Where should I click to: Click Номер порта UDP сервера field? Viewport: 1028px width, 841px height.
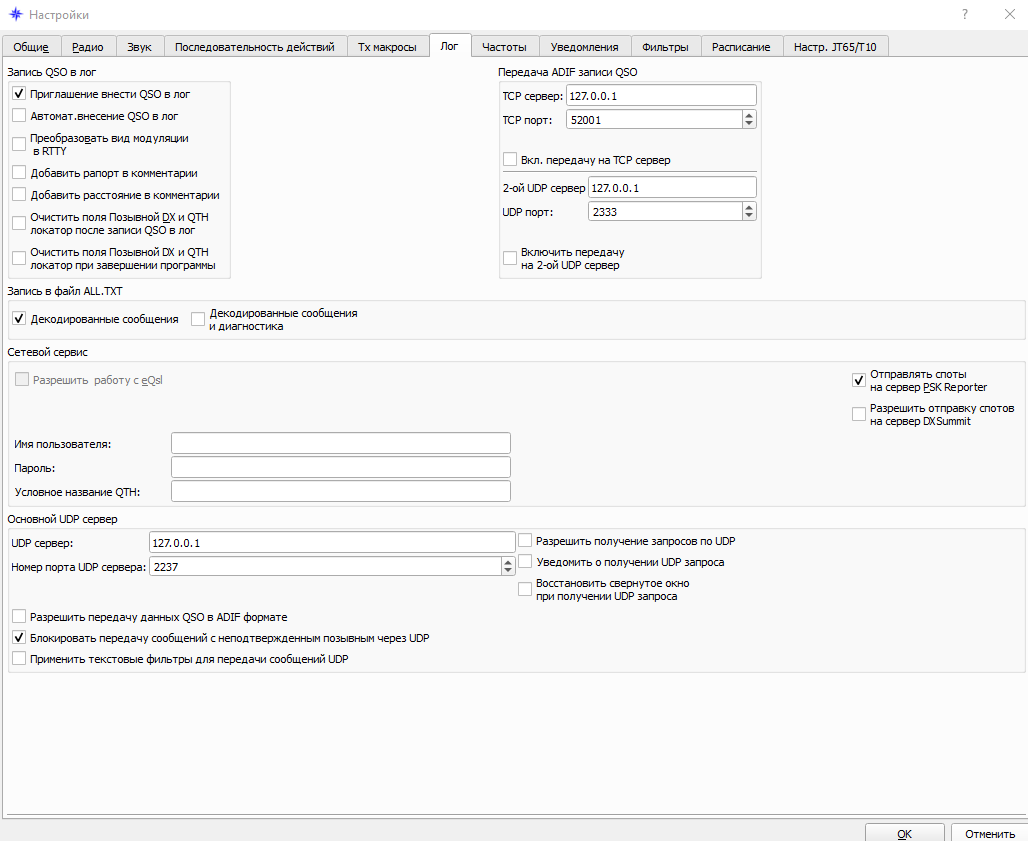(325, 567)
